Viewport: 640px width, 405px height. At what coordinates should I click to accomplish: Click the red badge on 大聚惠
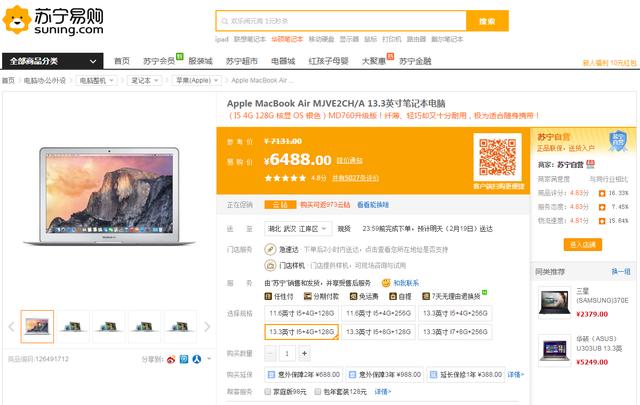(x=390, y=56)
